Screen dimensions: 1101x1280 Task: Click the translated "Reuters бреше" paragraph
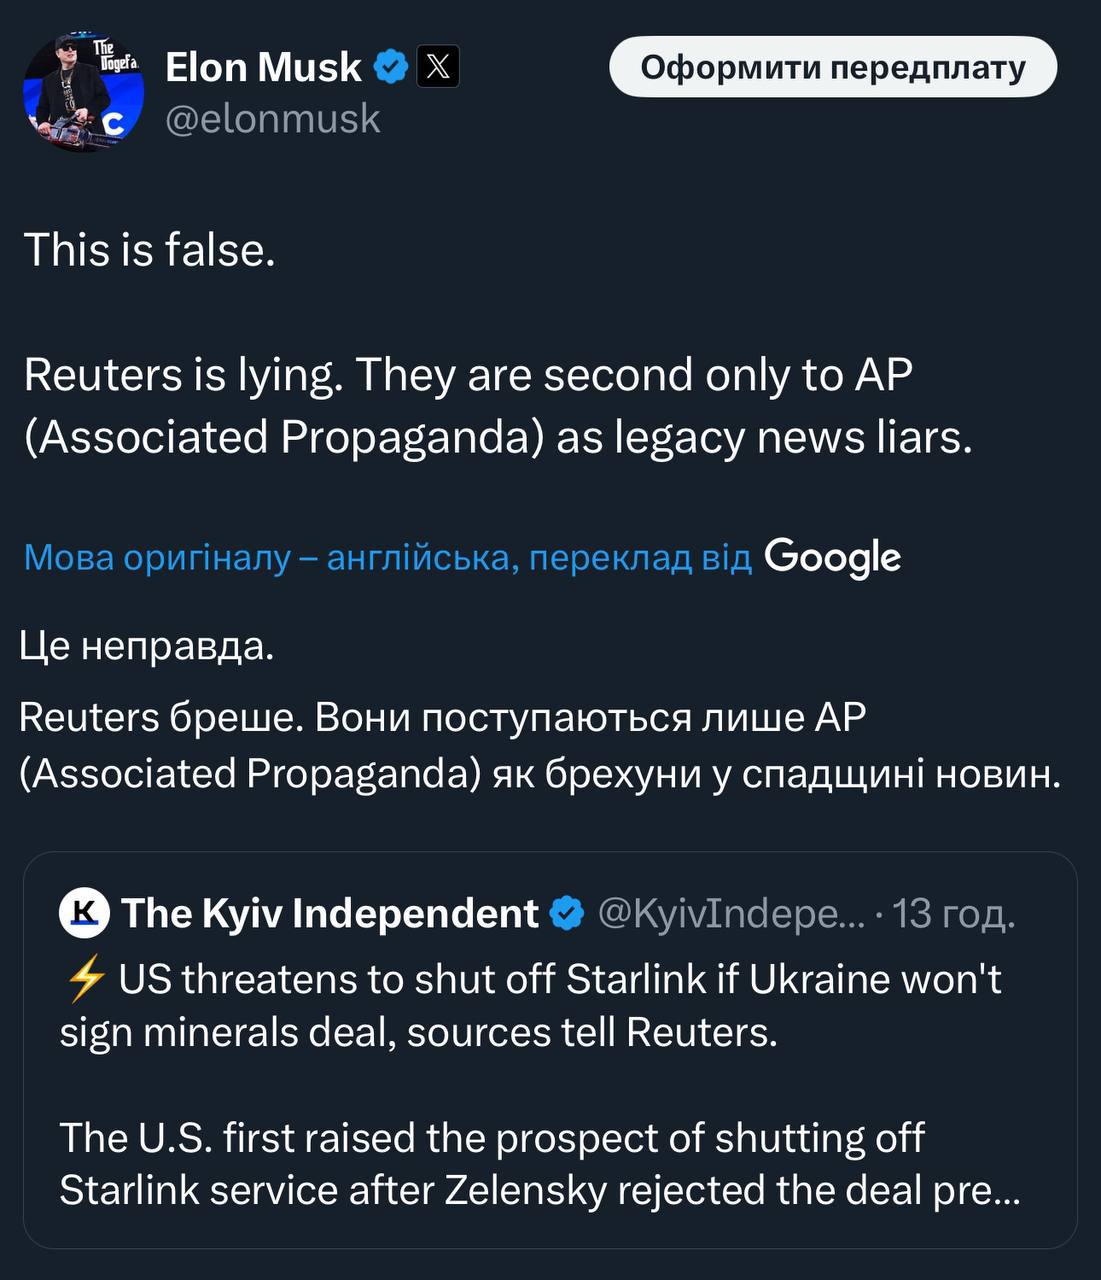(539, 745)
